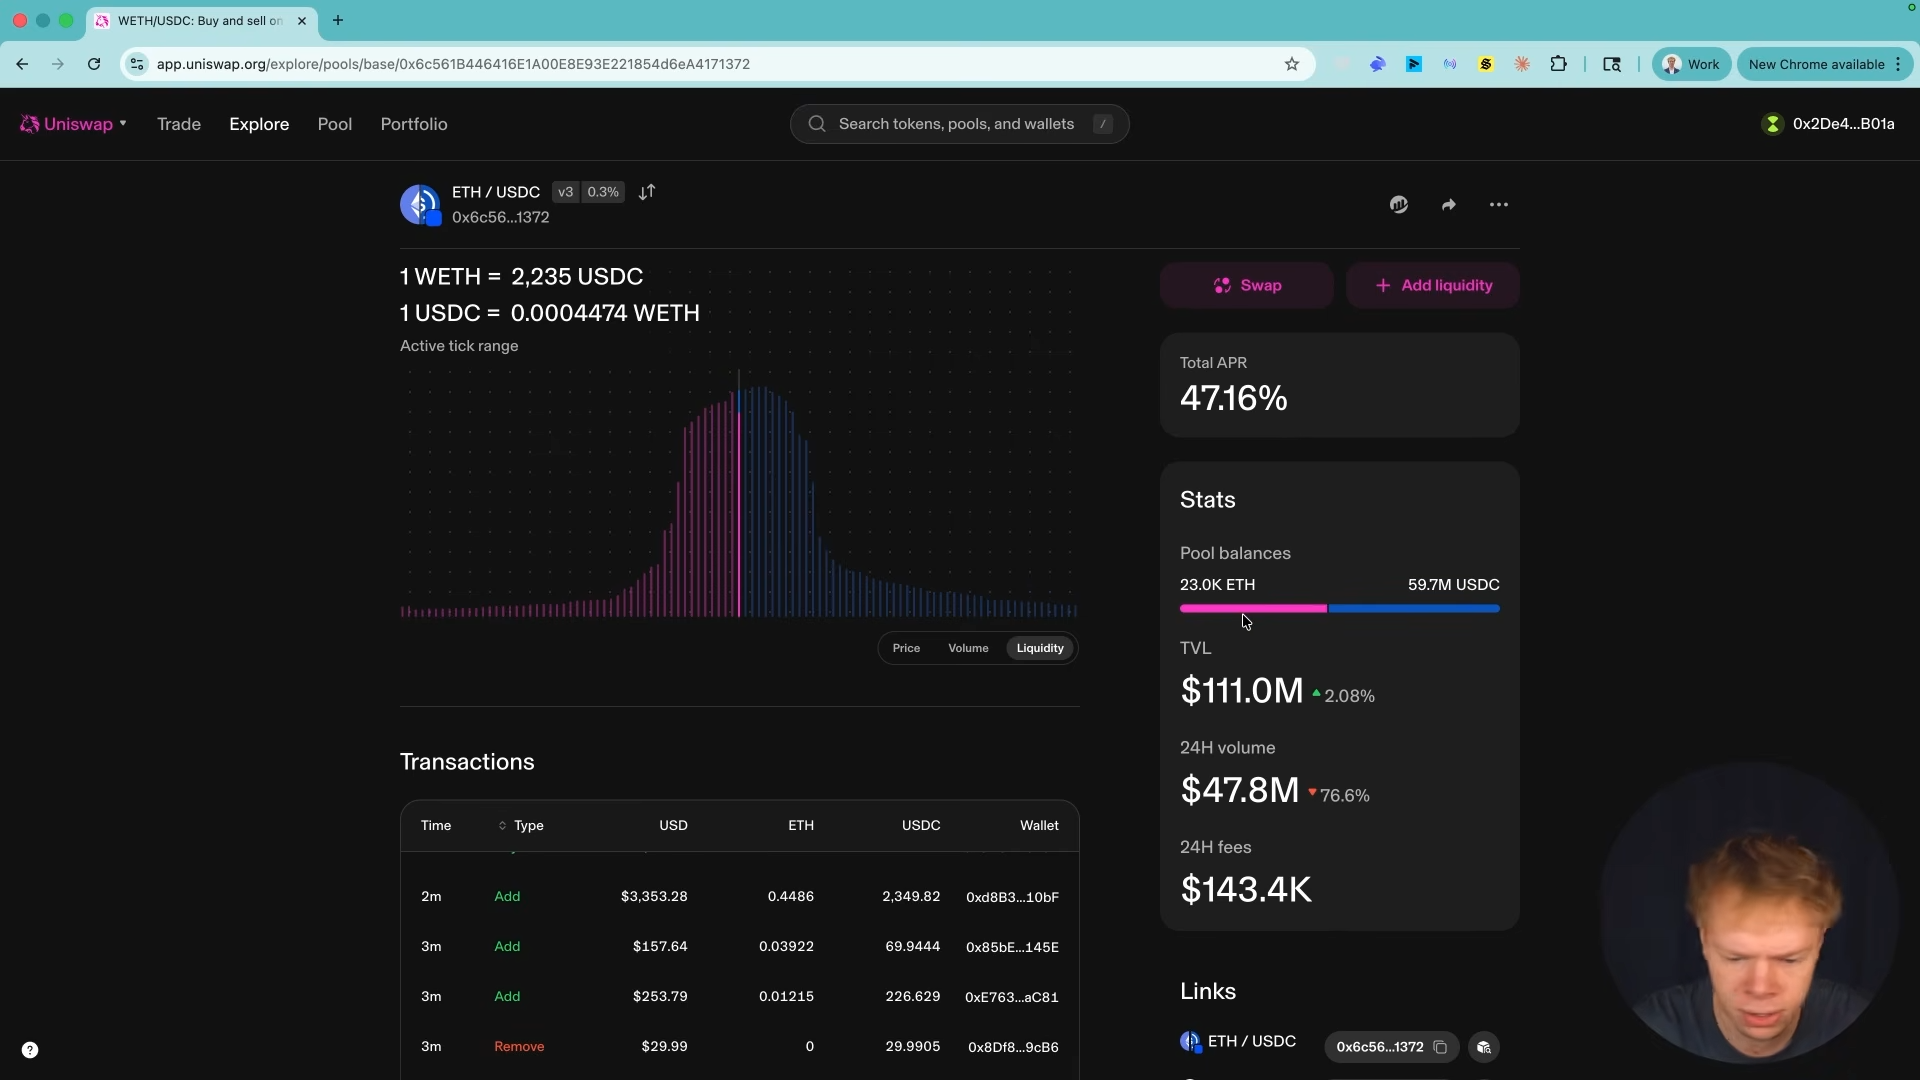Click the Remove transaction type label
1920x1080 pixels.
[519, 1047]
